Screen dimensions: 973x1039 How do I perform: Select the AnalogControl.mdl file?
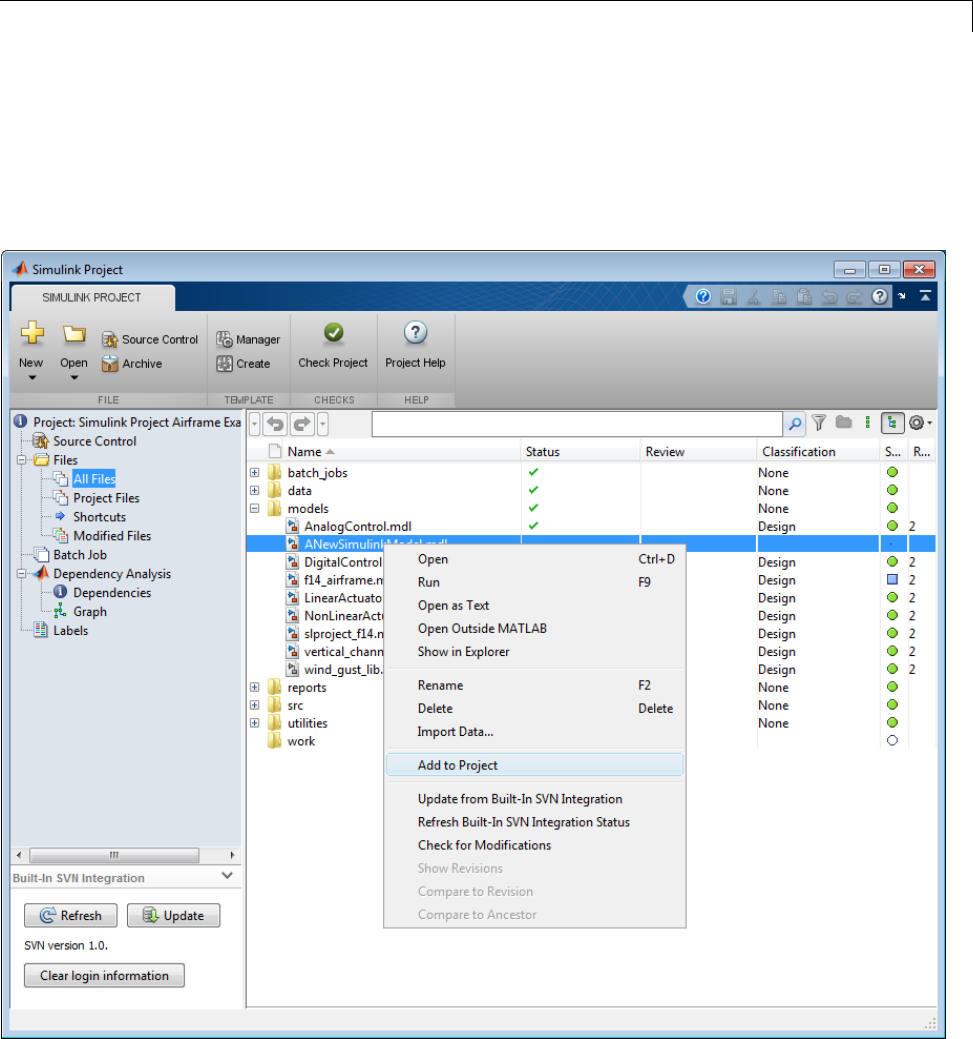tap(358, 527)
